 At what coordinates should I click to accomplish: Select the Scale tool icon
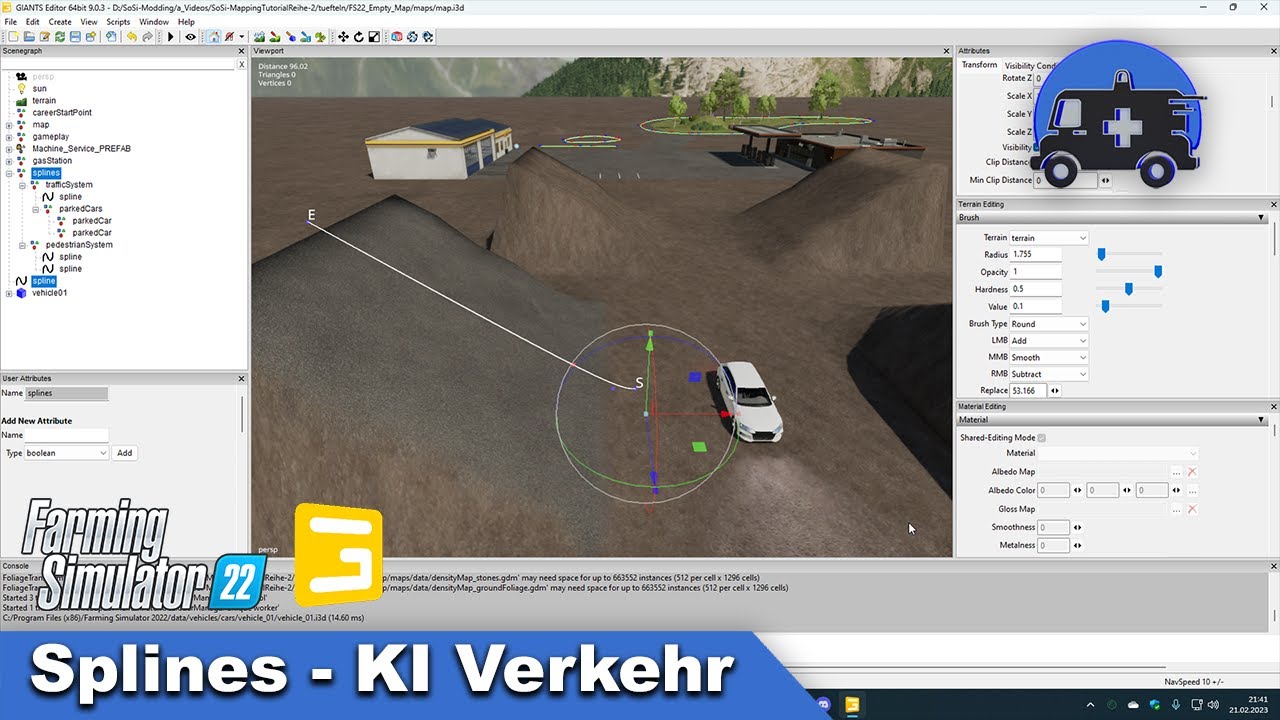(374, 37)
